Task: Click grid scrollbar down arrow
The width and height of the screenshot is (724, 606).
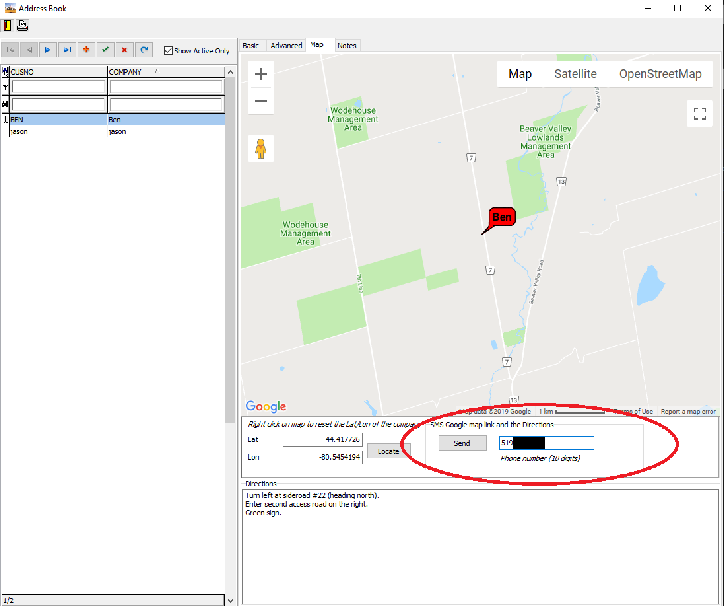Action: point(230,600)
